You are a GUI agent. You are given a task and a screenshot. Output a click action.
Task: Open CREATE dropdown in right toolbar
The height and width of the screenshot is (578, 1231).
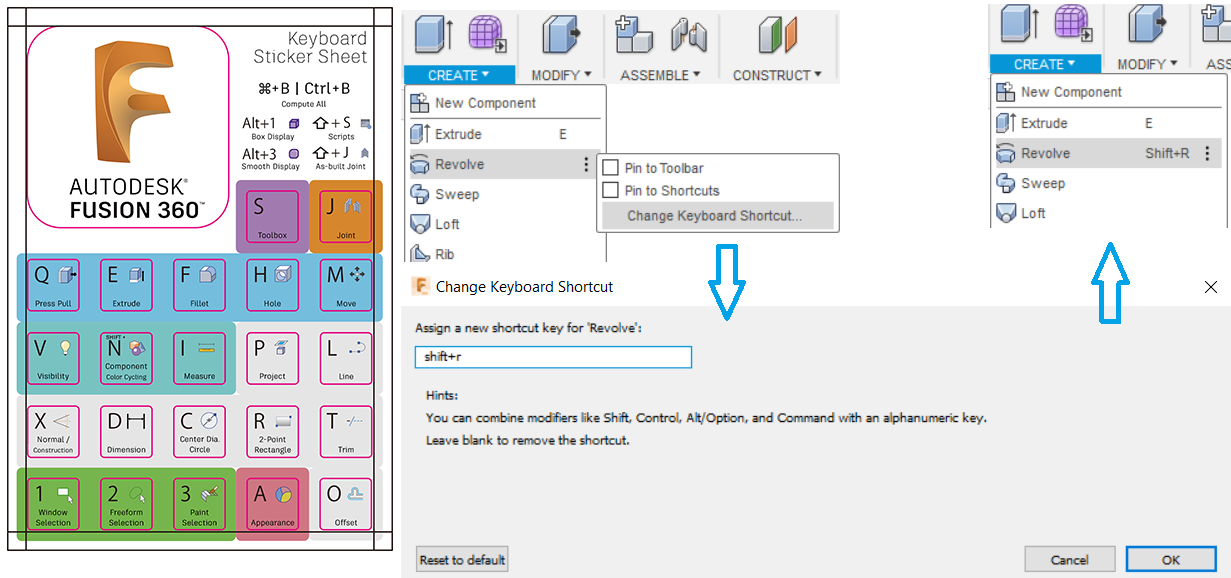1045,64
